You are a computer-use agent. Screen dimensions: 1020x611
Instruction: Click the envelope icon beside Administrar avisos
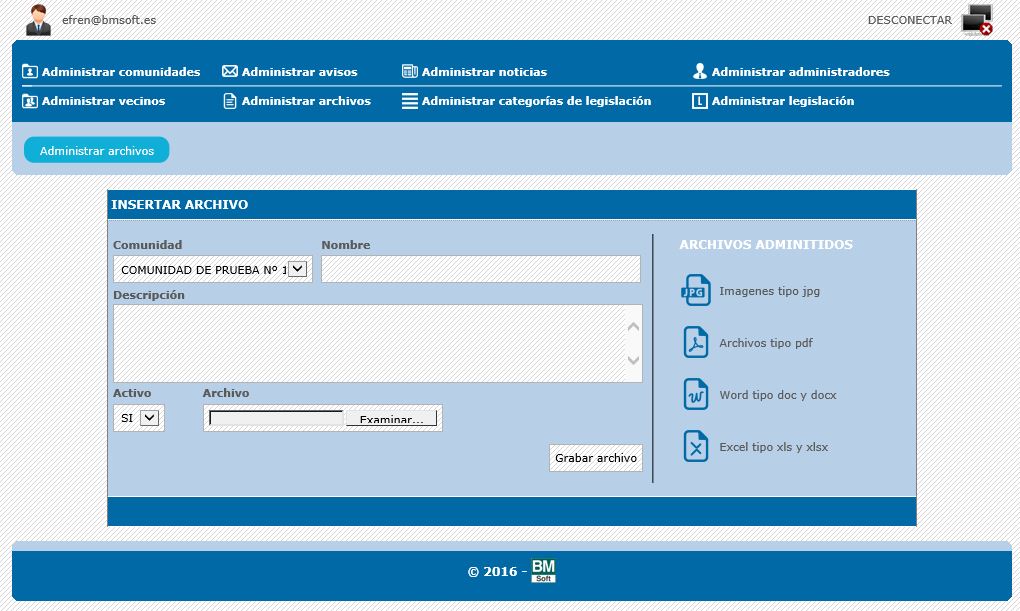229,72
